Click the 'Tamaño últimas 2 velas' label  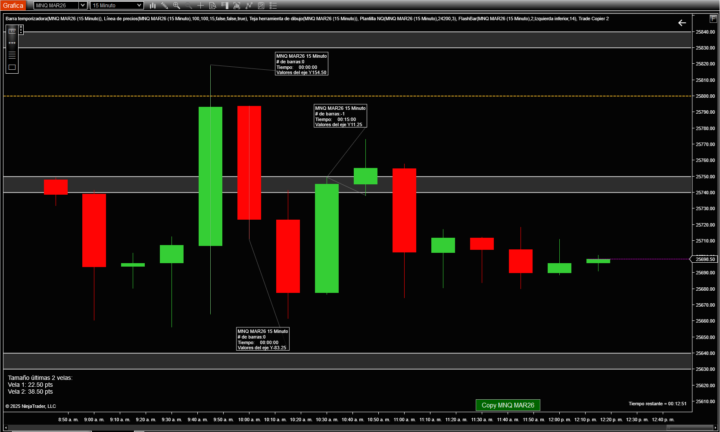[40, 377]
